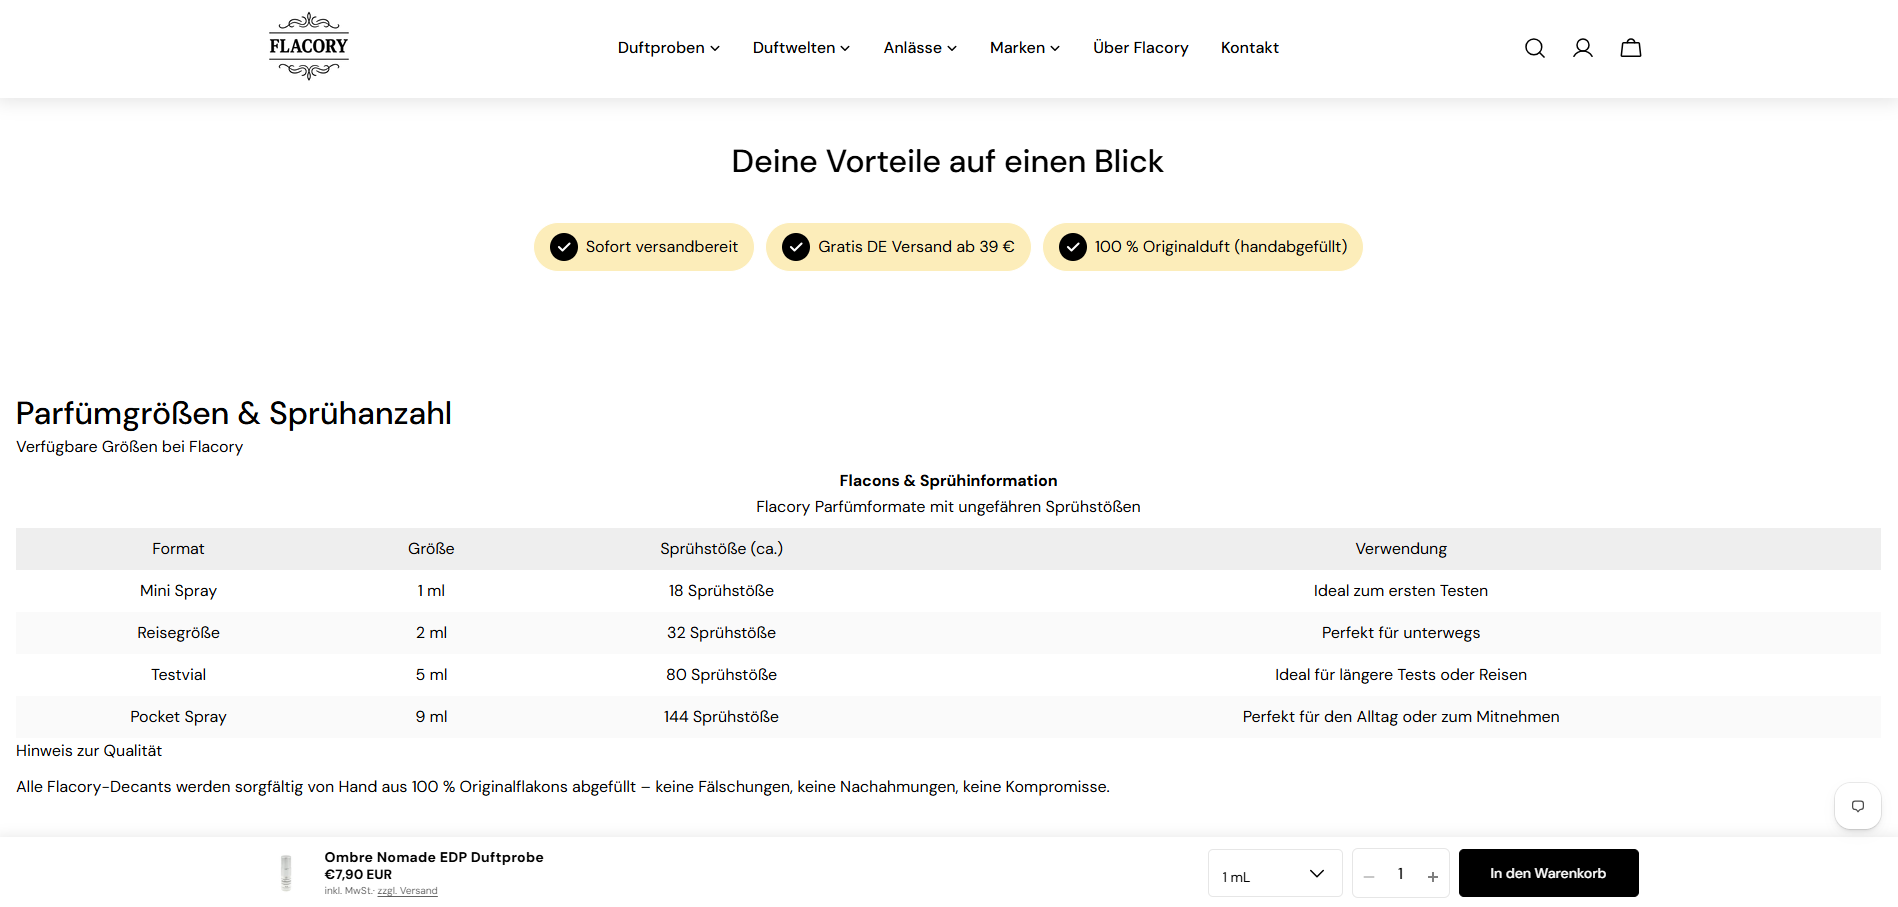Open the 1 mL size dropdown
The width and height of the screenshot is (1898, 907).
pyautogui.click(x=1275, y=874)
